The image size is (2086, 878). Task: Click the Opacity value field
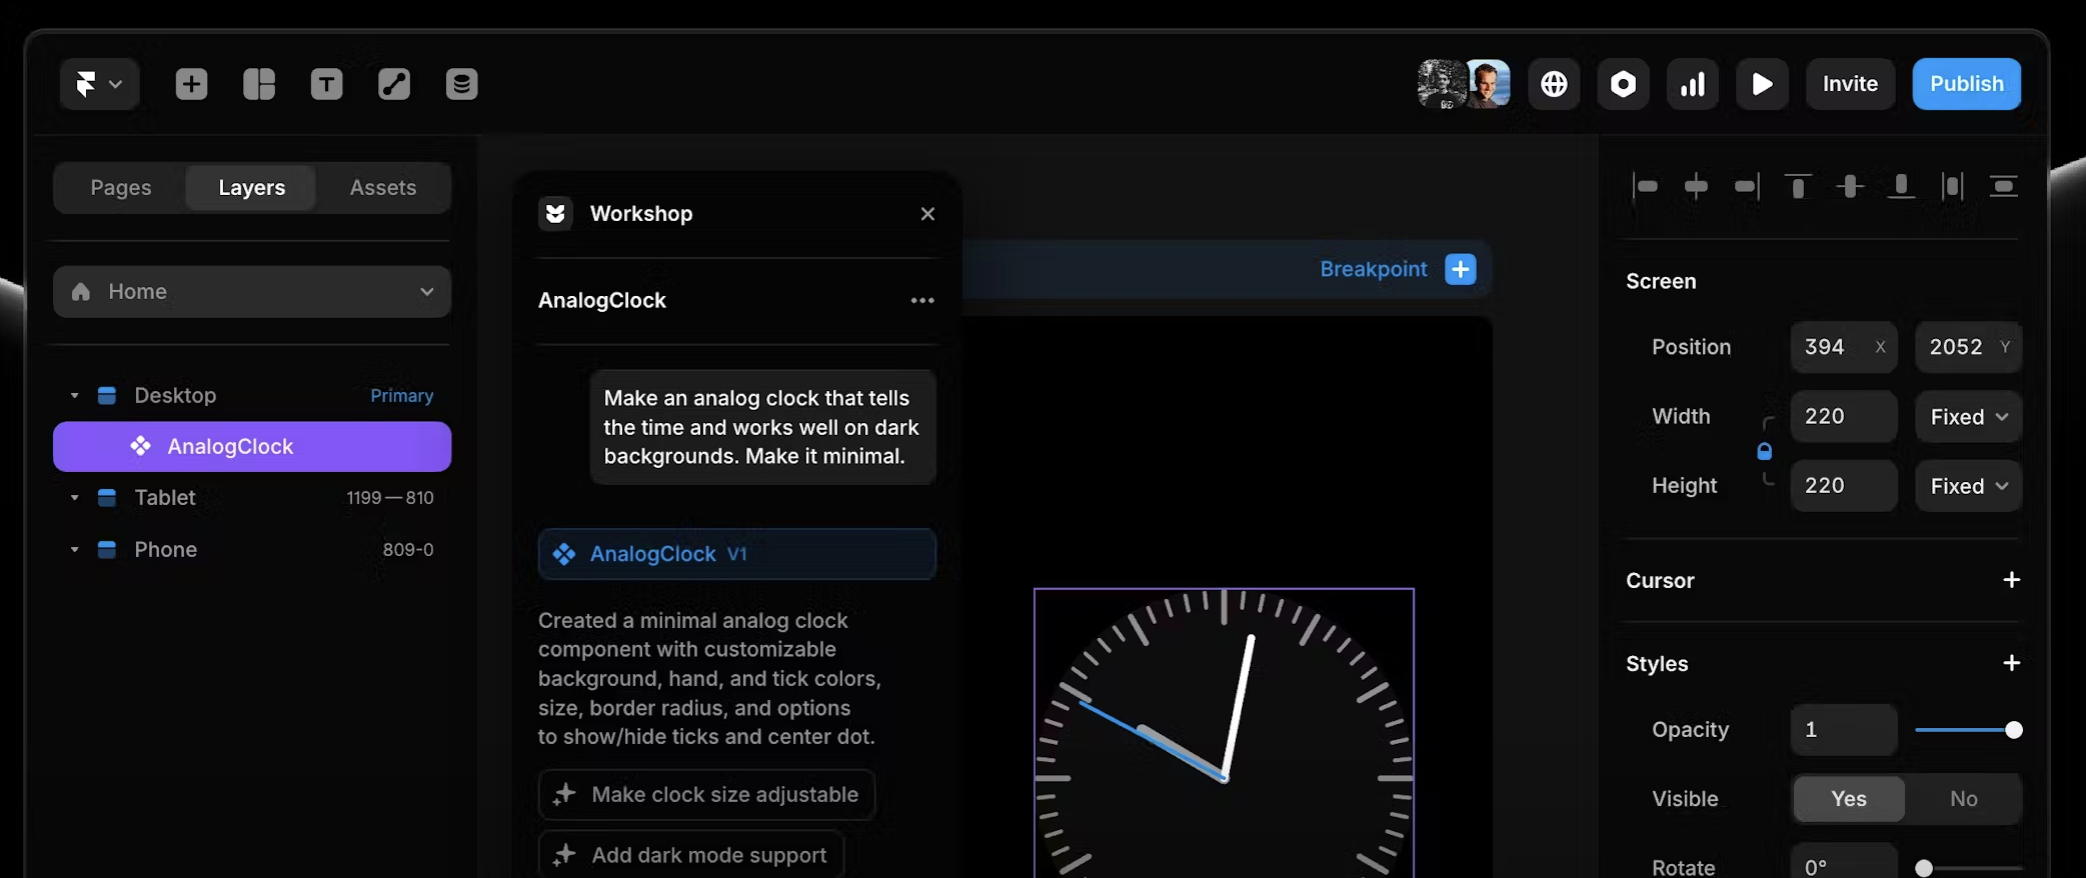point(1844,730)
